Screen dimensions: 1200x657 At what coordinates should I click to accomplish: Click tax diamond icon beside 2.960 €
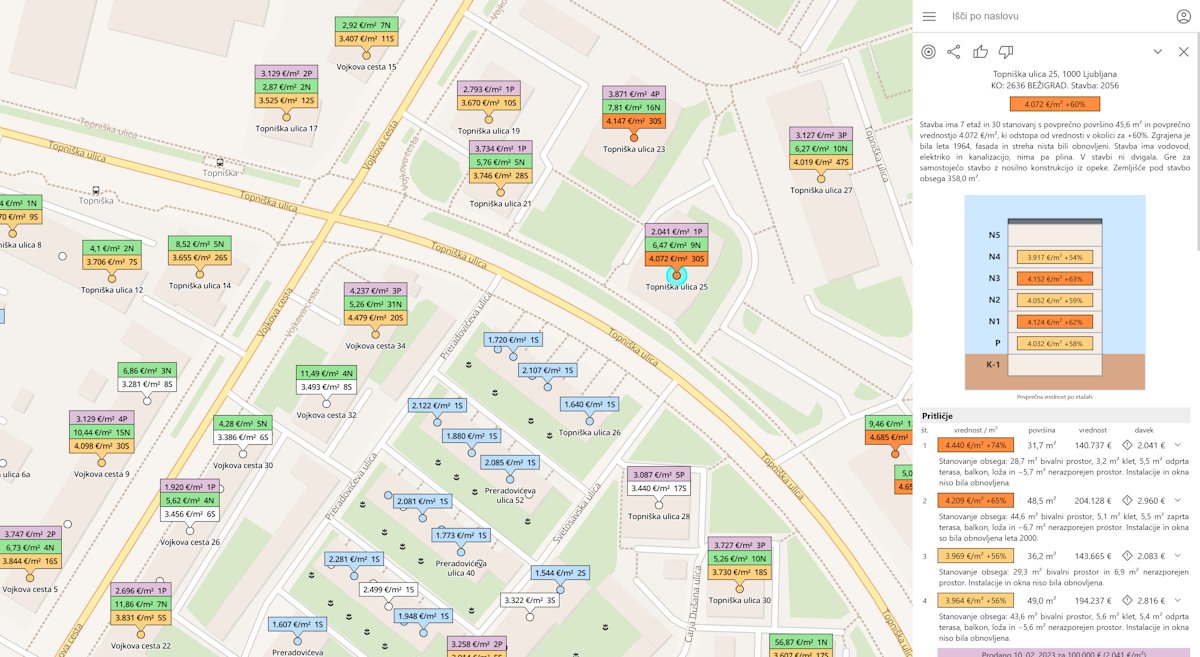(1126, 500)
